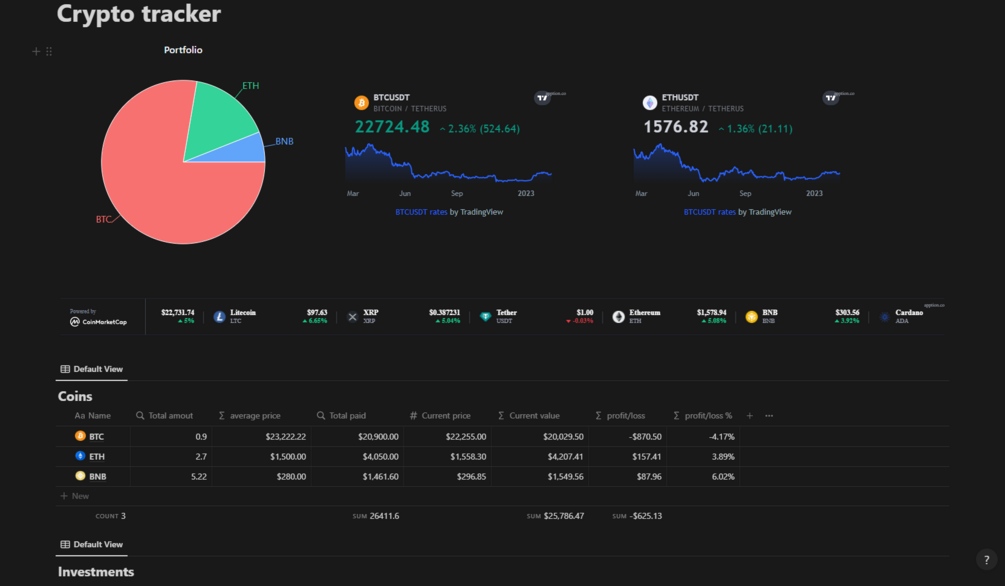Click the 3.89% profit/loss percent cell
This screenshot has width=1005, height=586.
point(703,456)
